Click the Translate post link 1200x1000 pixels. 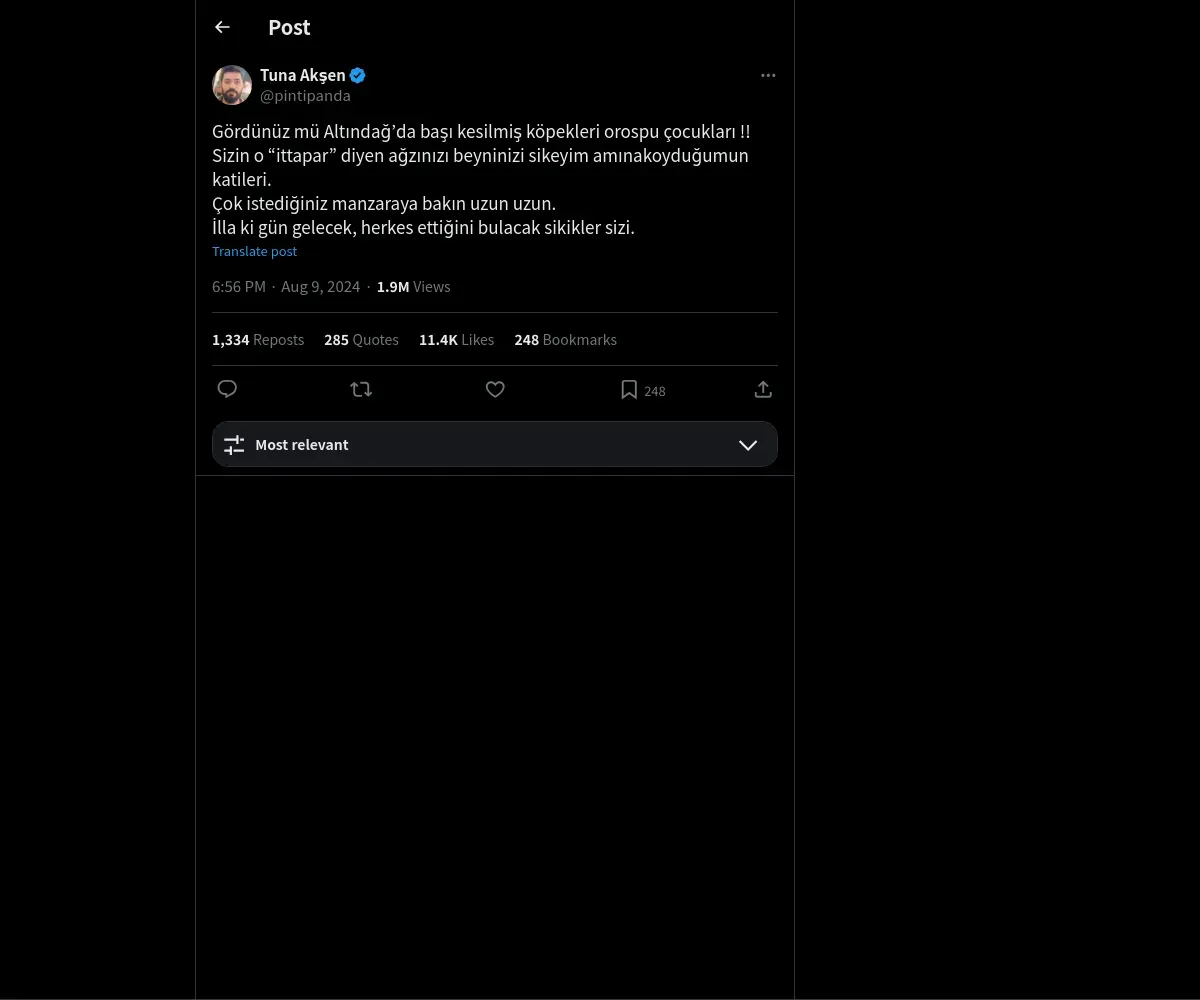tap(254, 252)
